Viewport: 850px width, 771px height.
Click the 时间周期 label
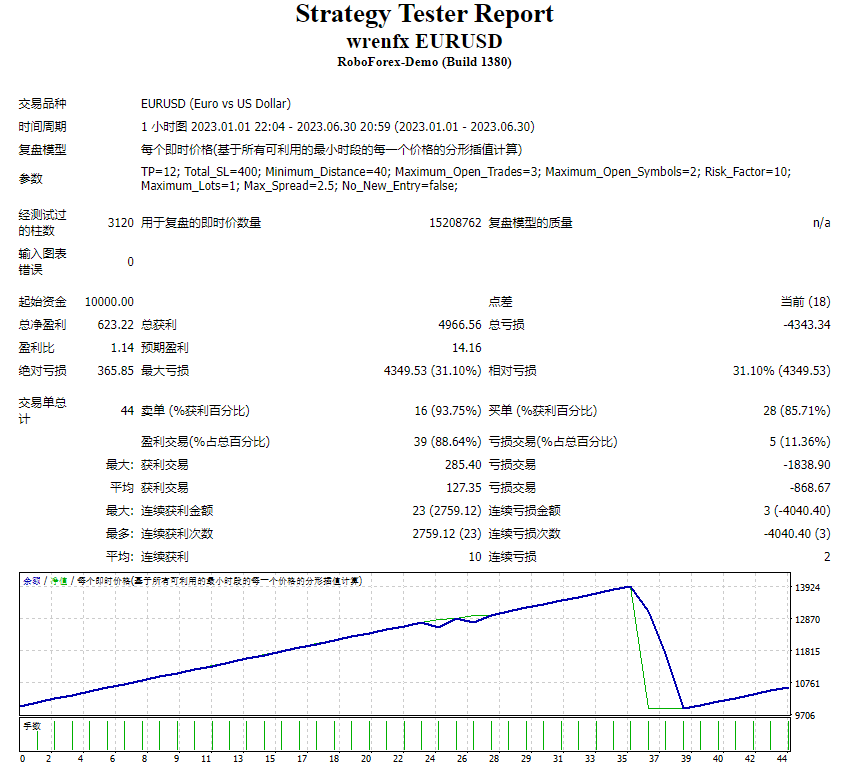click(x=42, y=127)
